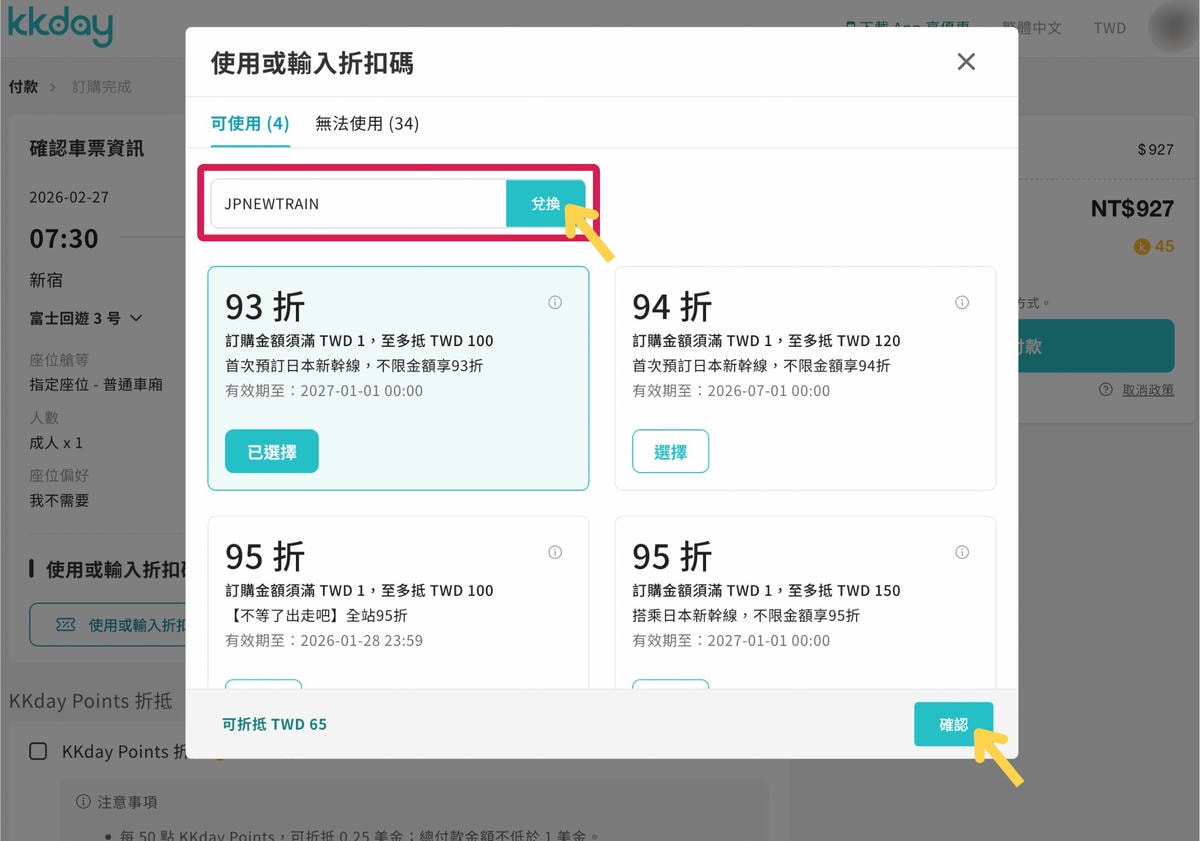Show info icon for the 94 折 coupon
Screen dimensions: 1200x841
(962, 302)
